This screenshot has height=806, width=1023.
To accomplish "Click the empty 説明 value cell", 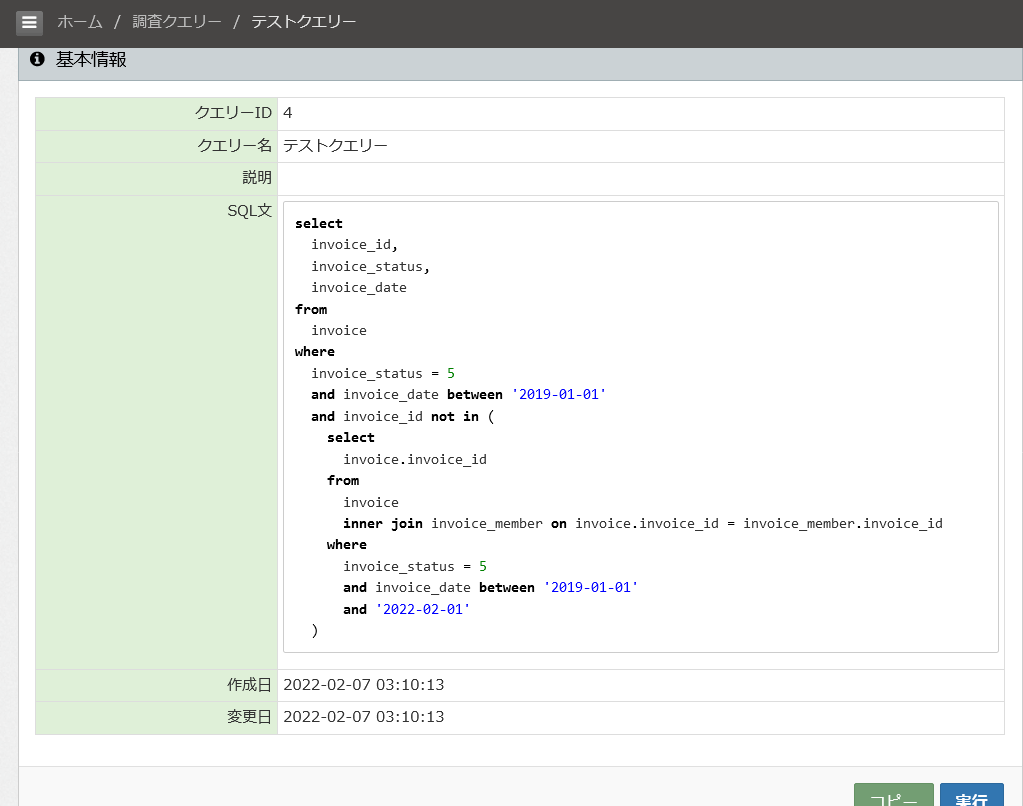I will pyautogui.click(x=641, y=178).
